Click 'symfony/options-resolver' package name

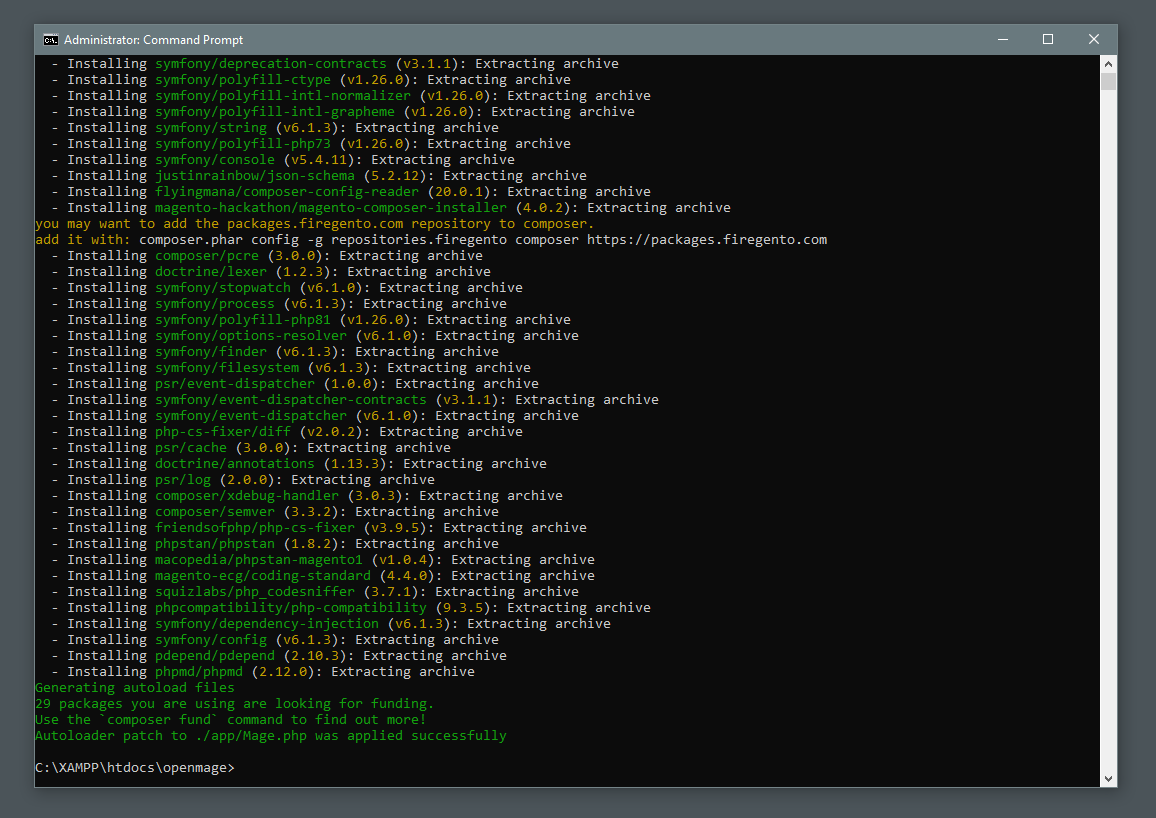pyautogui.click(x=251, y=335)
